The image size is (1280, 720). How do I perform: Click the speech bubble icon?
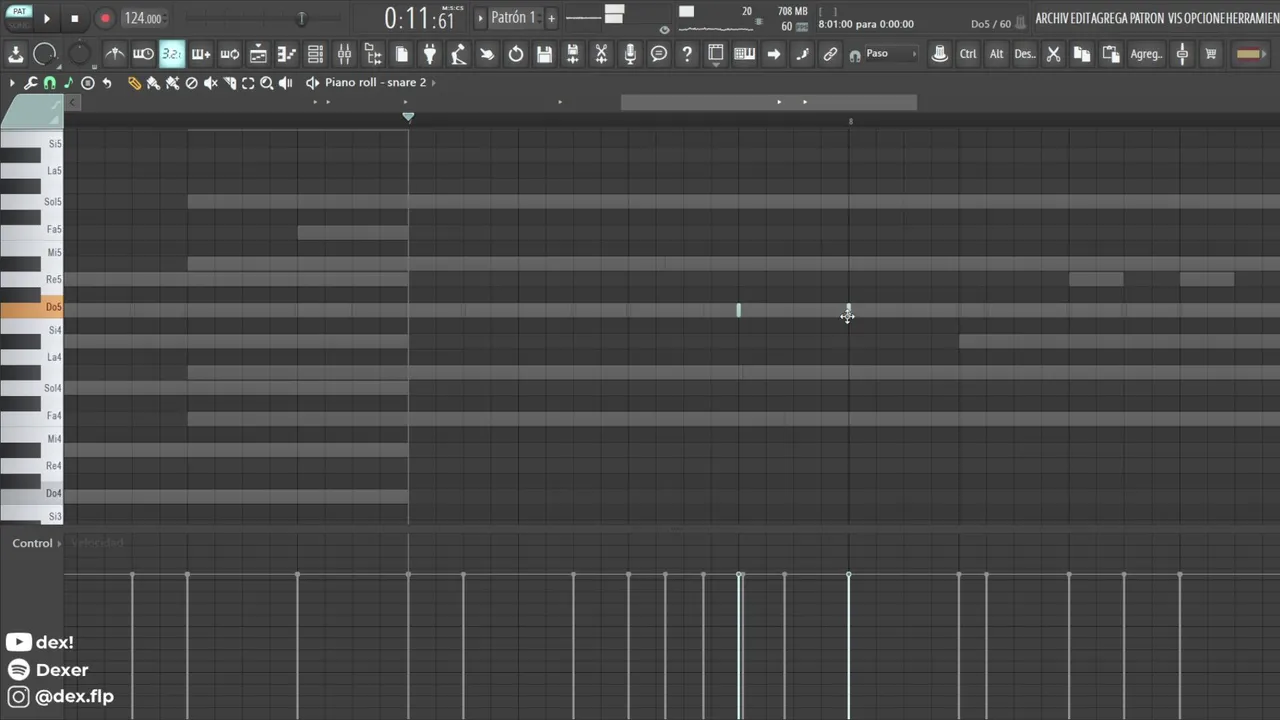coord(659,54)
